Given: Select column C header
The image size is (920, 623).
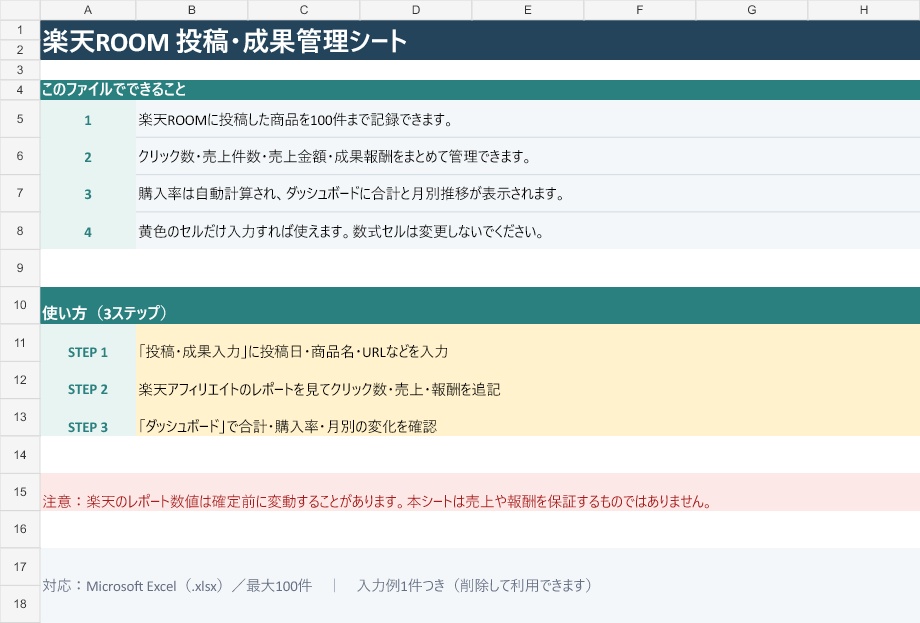Looking at the screenshot, I should pyautogui.click(x=304, y=10).
